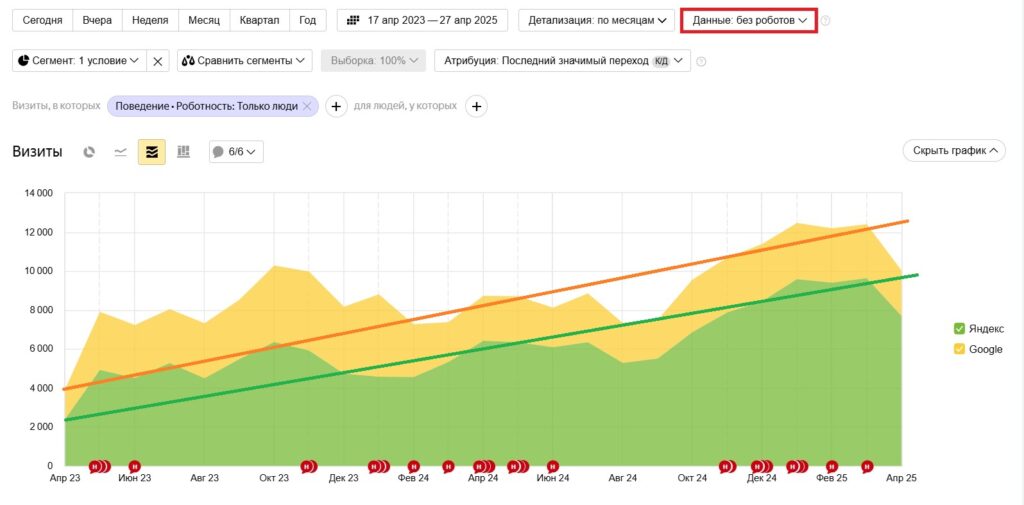
Task: Add visit condition with plus button
Action: 336,106
